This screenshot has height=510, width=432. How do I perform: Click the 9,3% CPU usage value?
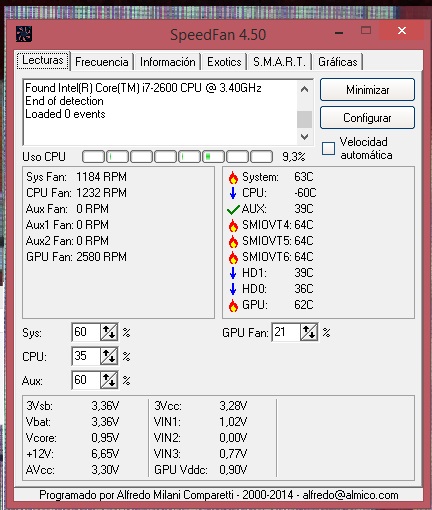[294, 157]
